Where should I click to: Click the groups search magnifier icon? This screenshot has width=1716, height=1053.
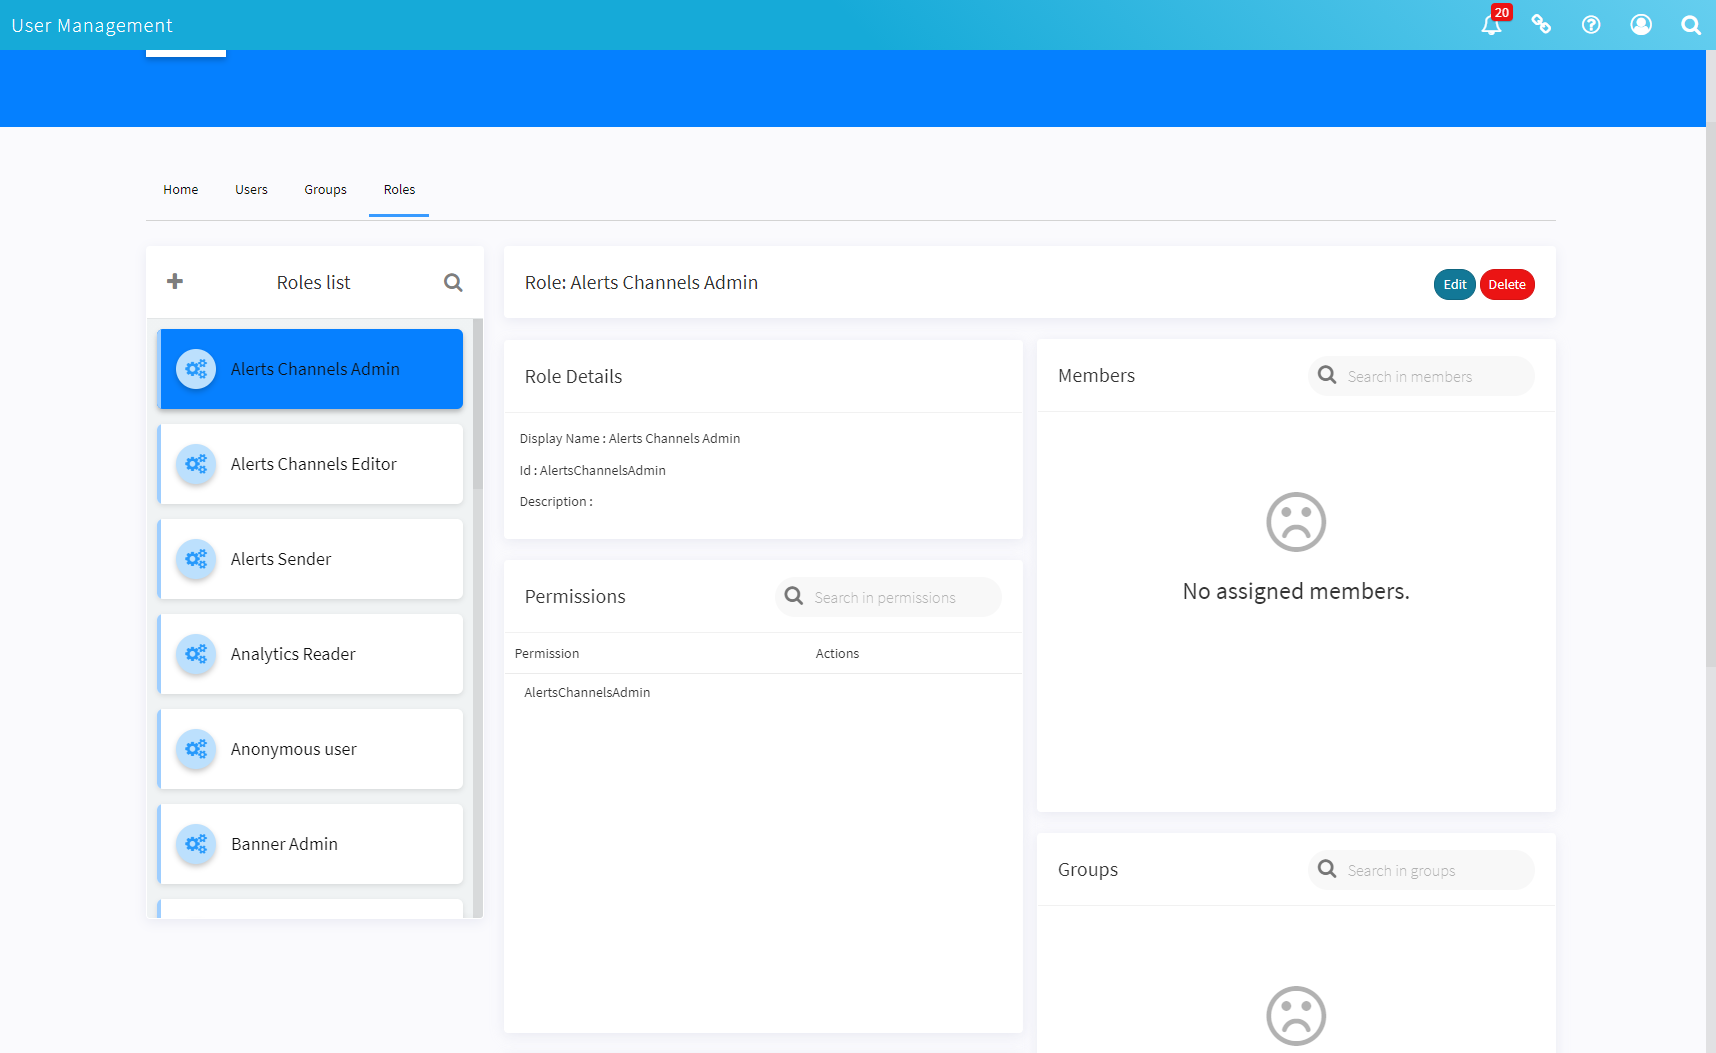[x=1327, y=869]
